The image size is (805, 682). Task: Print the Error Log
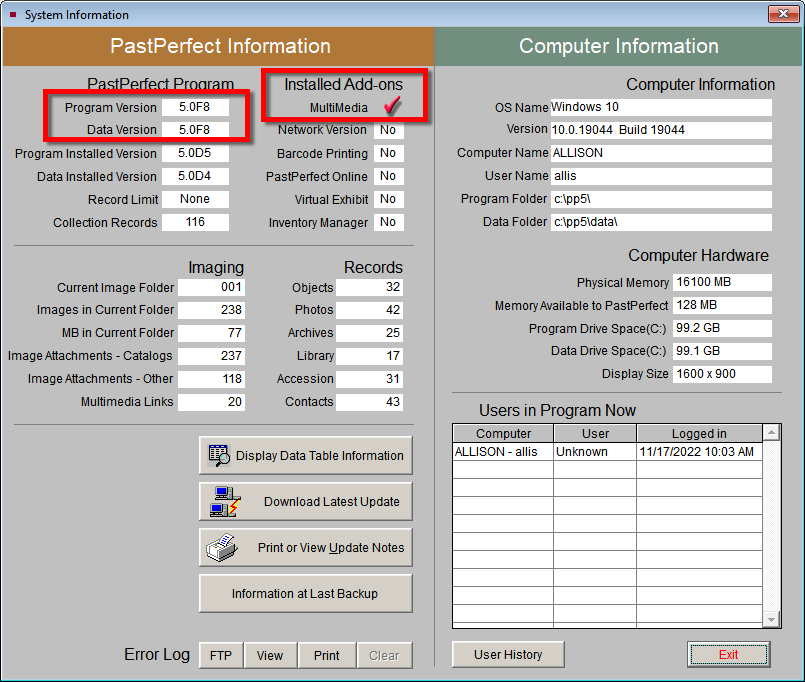coord(326,656)
